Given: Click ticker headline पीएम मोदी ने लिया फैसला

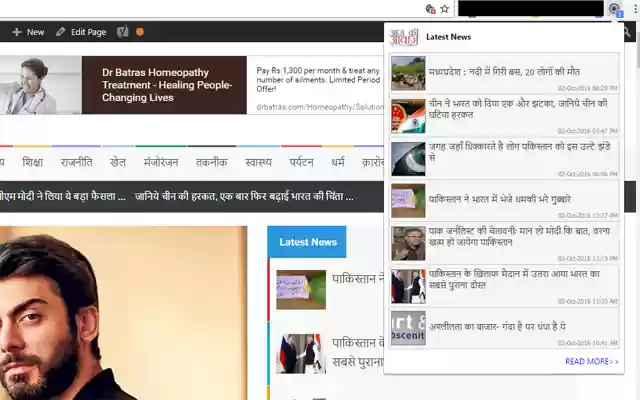Looking at the screenshot, I should (62, 197).
